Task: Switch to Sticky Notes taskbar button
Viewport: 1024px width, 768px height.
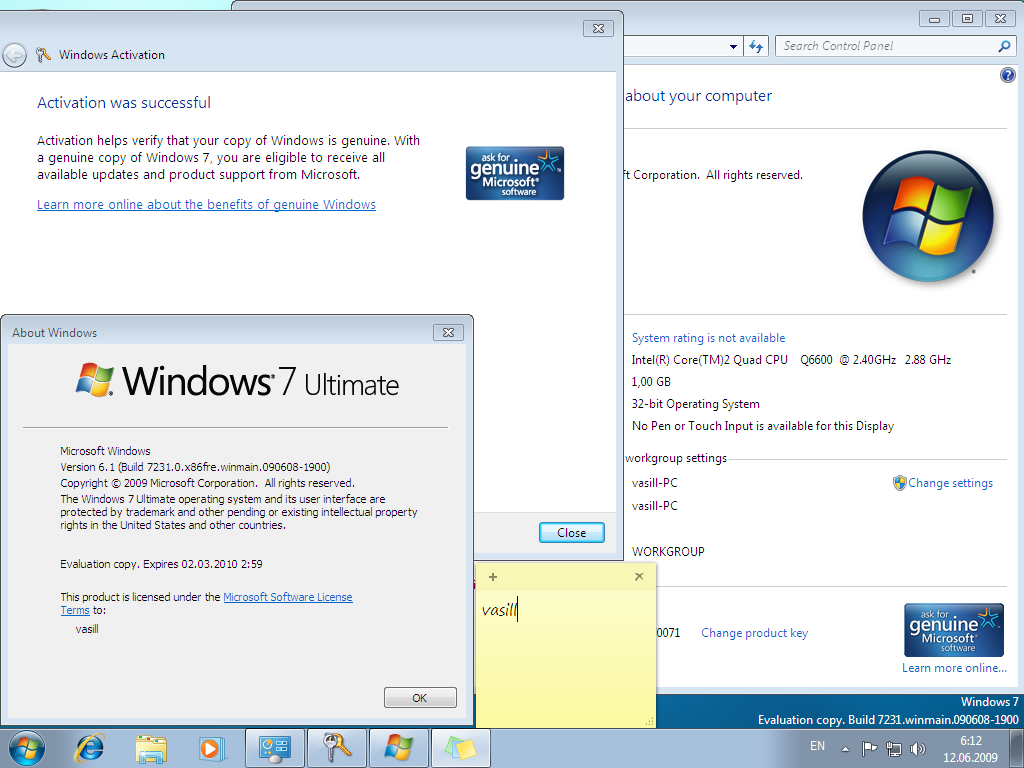Action: pyautogui.click(x=460, y=748)
